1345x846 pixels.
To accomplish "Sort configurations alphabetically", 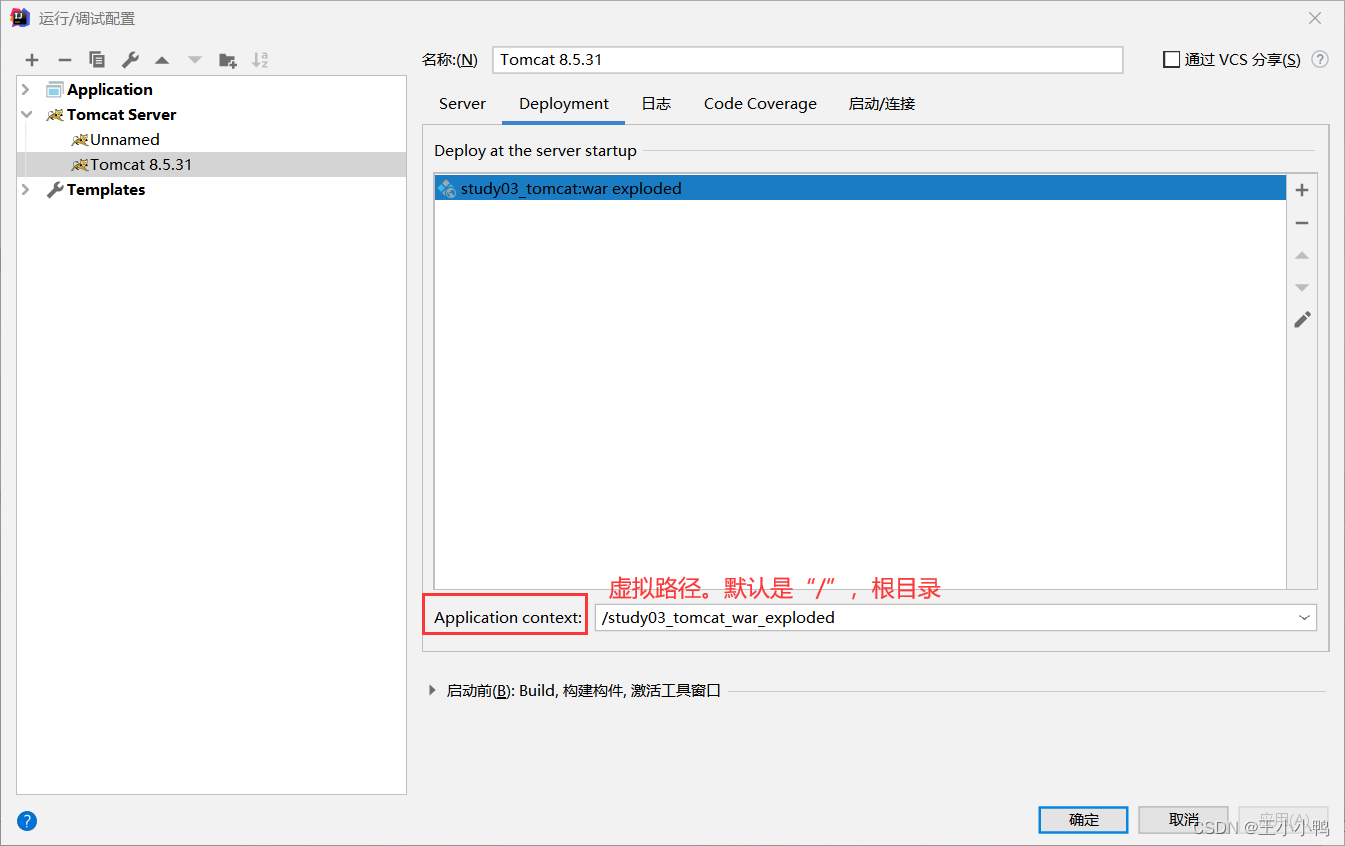I will (259, 59).
